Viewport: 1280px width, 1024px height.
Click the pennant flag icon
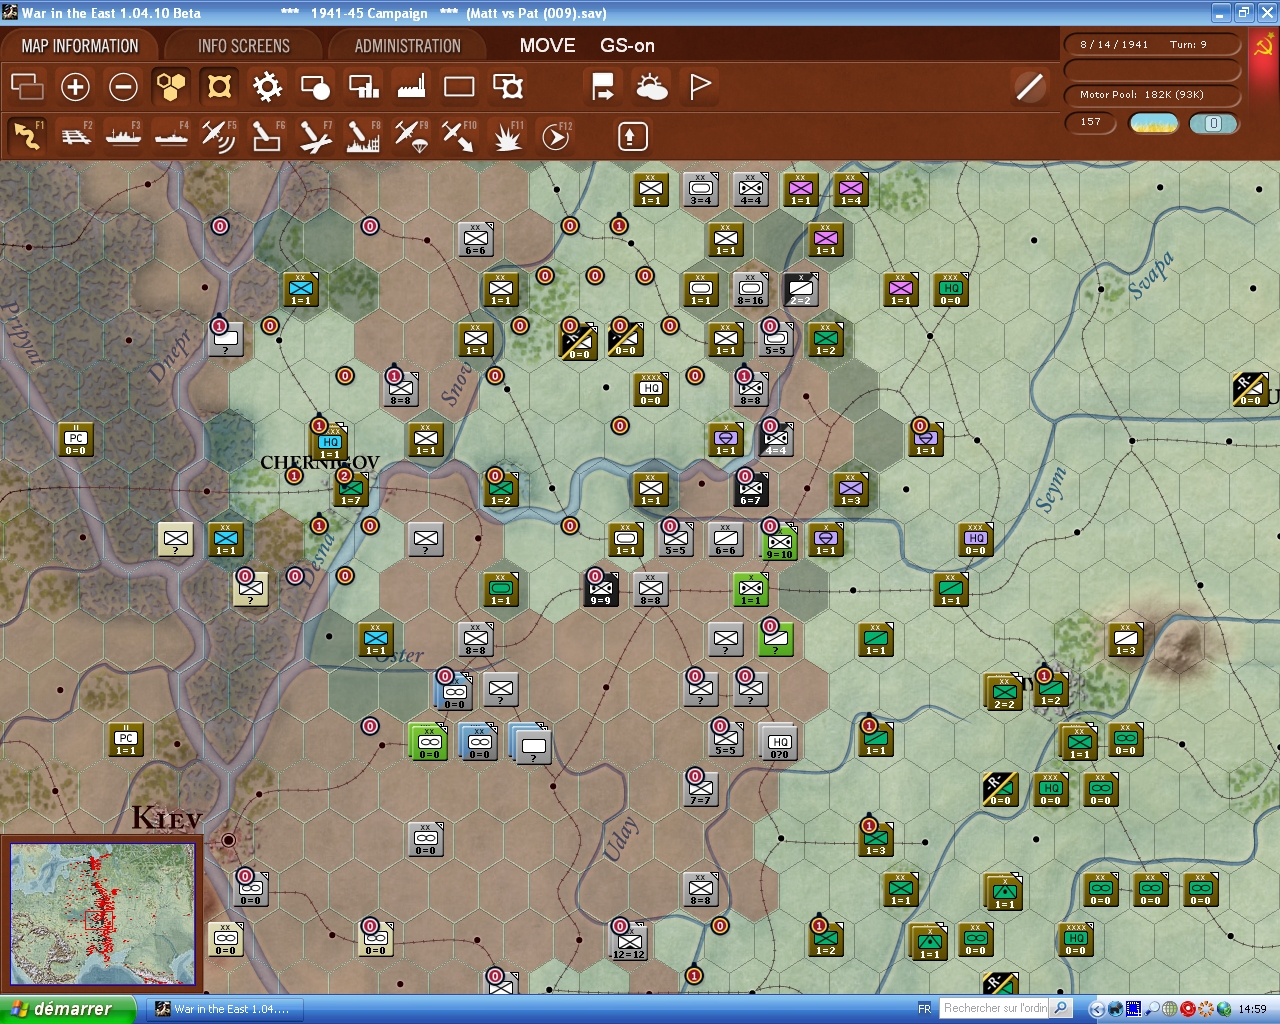coord(700,87)
